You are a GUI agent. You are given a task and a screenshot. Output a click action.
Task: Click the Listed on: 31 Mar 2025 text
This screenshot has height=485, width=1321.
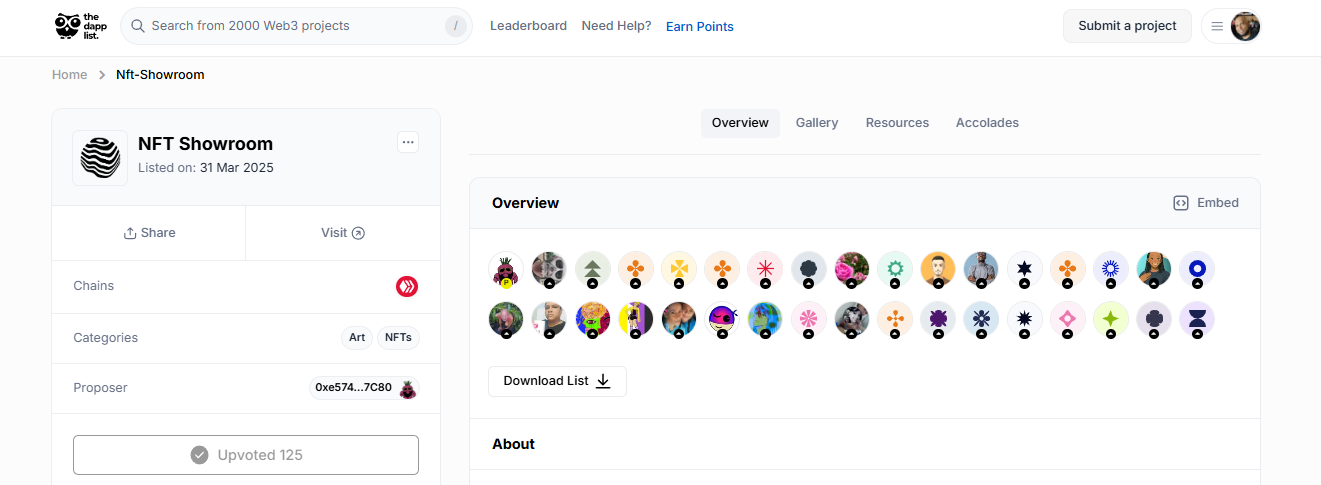pyautogui.click(x=206, y=168)
